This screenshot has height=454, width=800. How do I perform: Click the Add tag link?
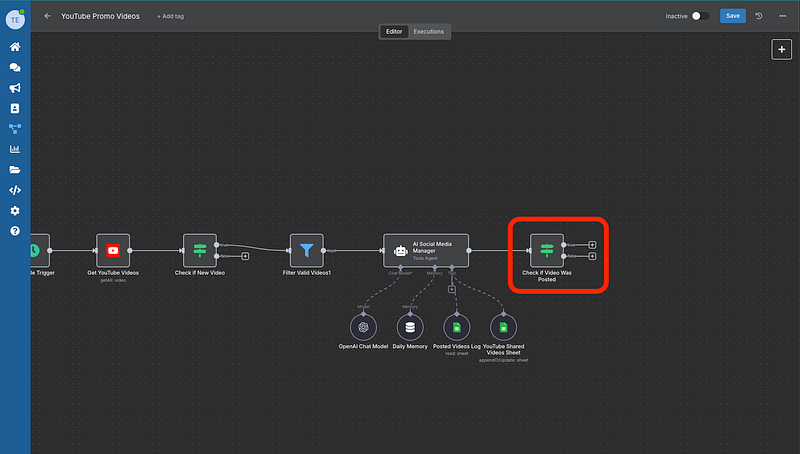pyautogui.click(x=171, y=17)
